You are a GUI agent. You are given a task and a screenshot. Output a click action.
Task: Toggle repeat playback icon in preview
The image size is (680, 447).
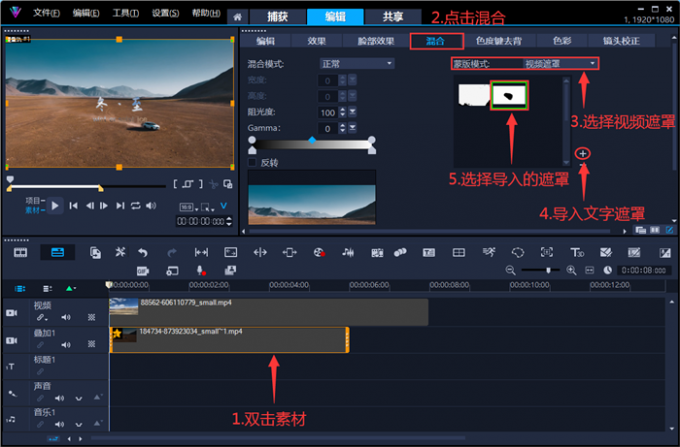136,206
